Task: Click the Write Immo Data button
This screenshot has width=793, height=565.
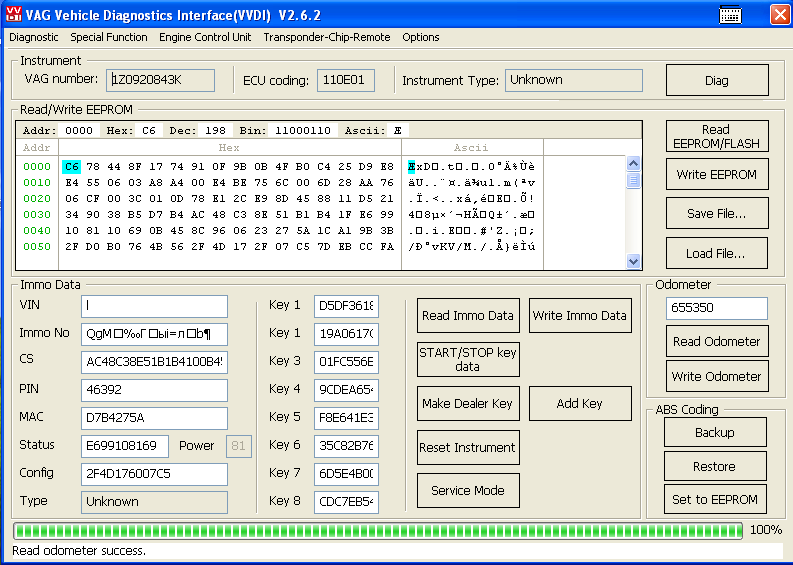Action: (x=580, y=316)
